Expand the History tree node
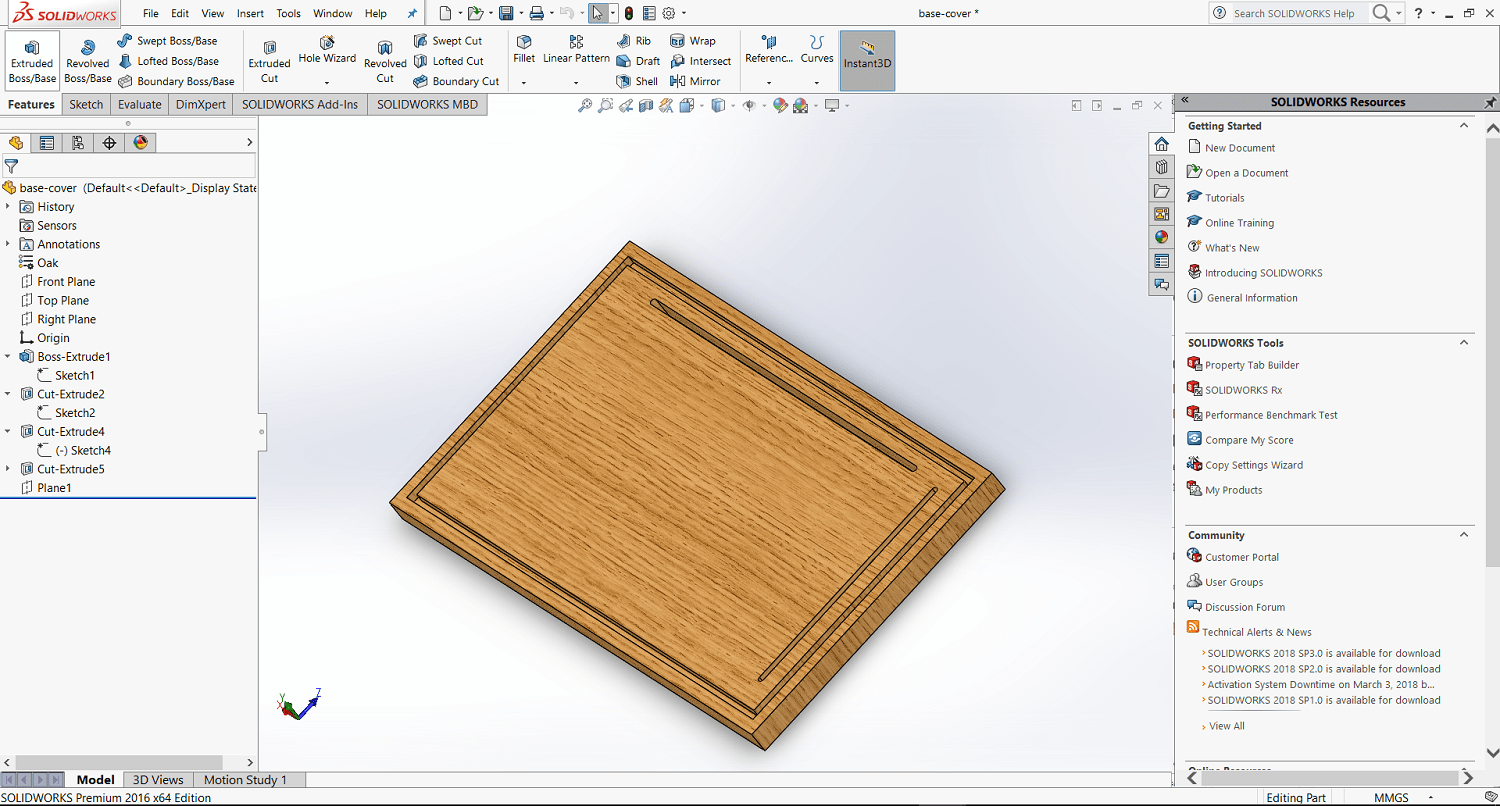 tap(8, 207)
